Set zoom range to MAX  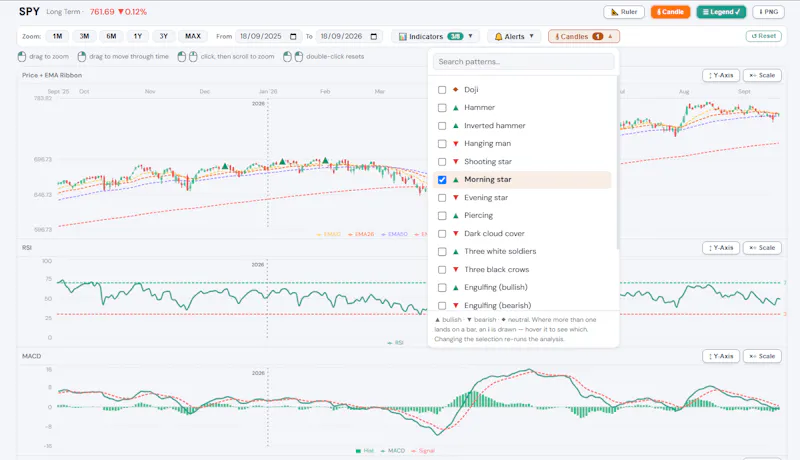click(x=192, y=36)
